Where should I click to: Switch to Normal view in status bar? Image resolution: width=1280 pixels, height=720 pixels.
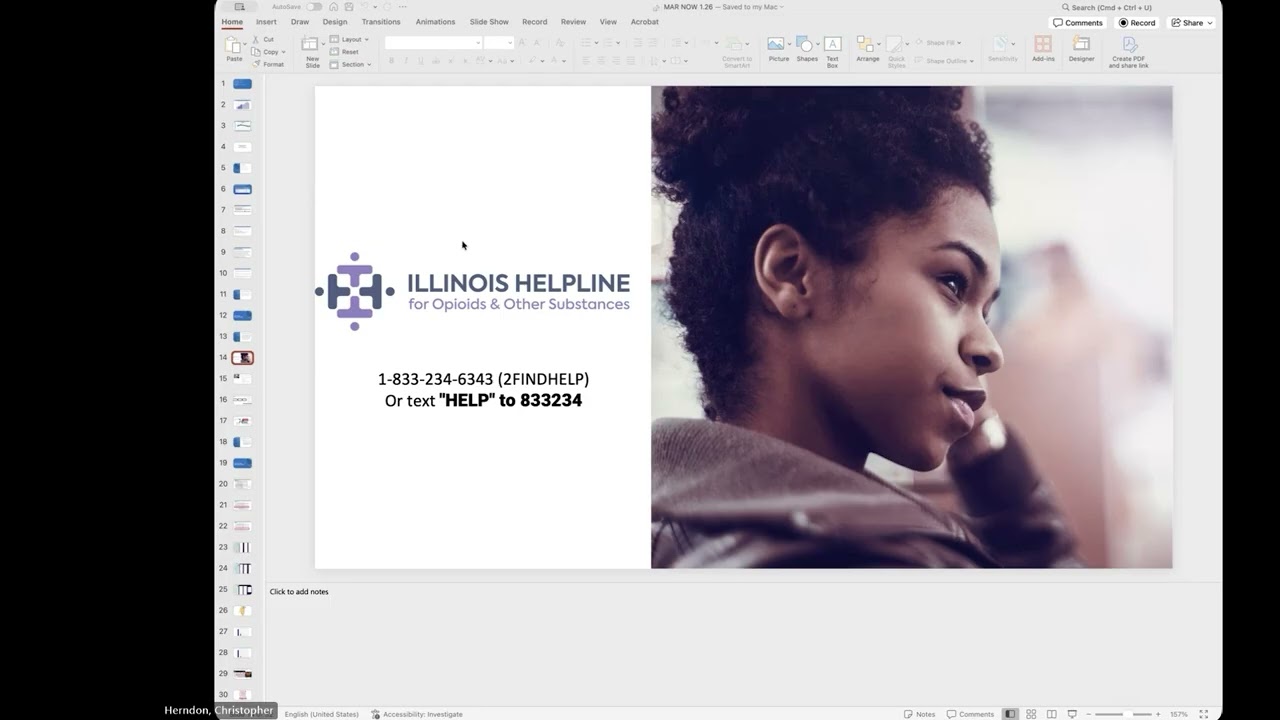coord(1011,714)
